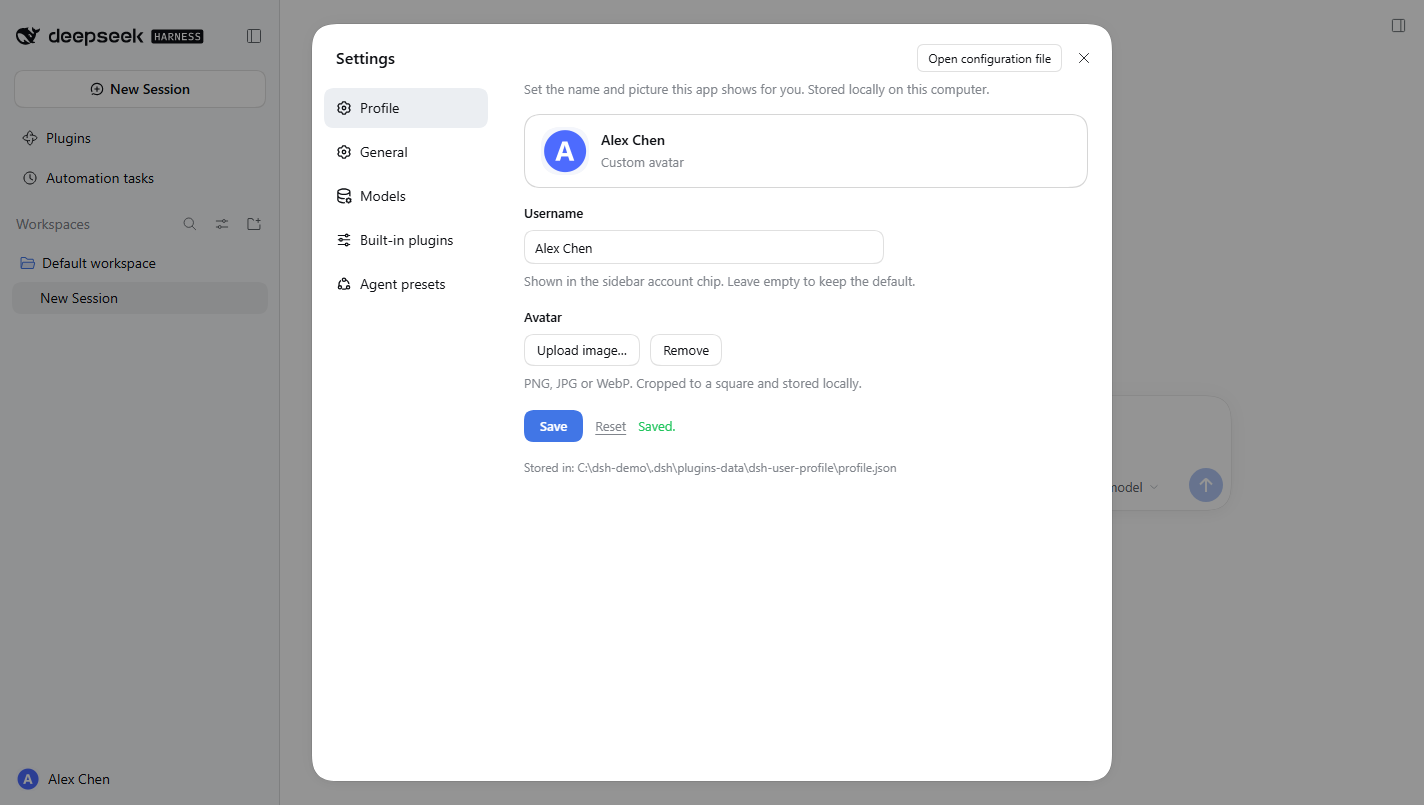This screenshot has height=805, width=1424.
Task: Click the Saved. status text
Action: (657, 426)
